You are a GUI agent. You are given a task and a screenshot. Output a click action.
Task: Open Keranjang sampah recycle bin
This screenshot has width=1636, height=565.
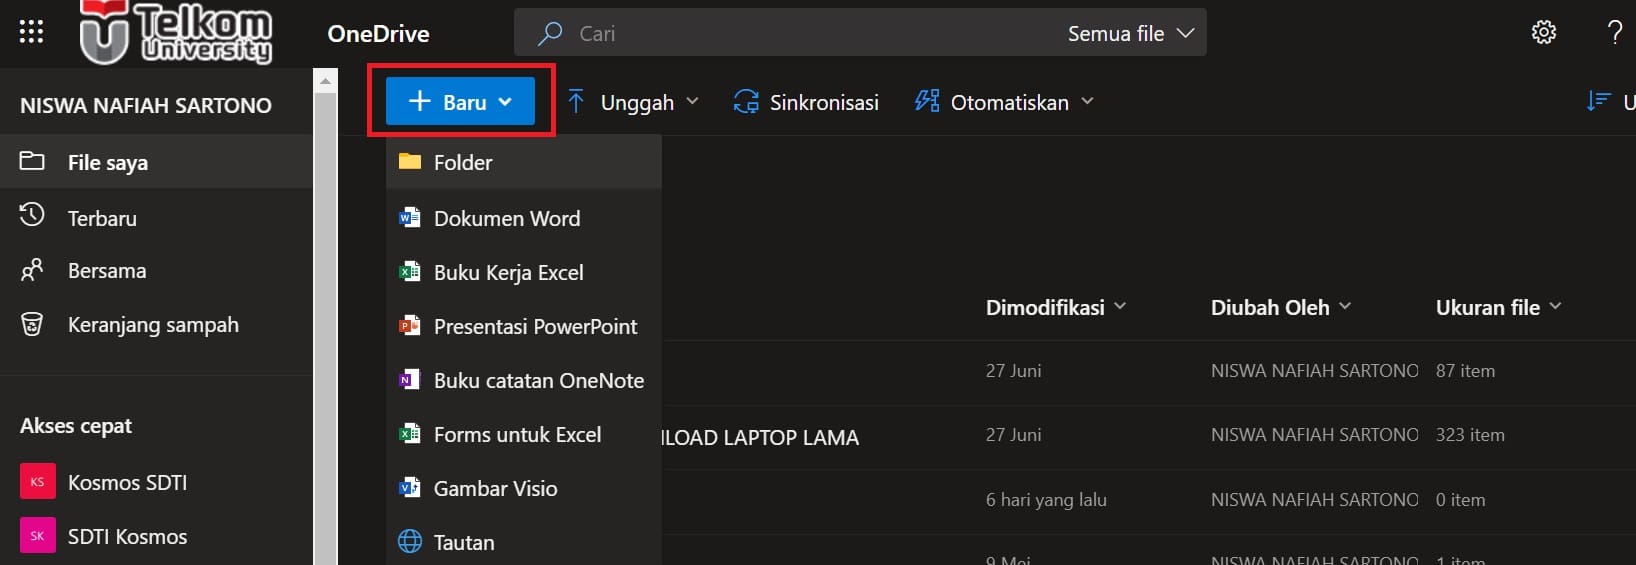pyautogui.click(x=152, y=325)
